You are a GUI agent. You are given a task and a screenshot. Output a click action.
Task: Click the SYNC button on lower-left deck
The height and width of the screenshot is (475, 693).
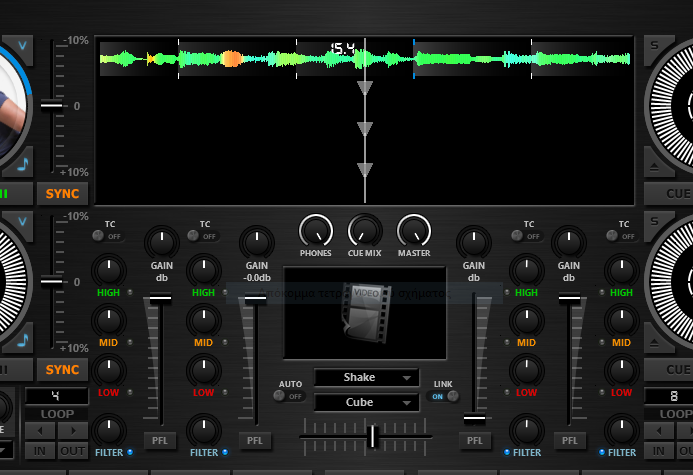(62, 369)
